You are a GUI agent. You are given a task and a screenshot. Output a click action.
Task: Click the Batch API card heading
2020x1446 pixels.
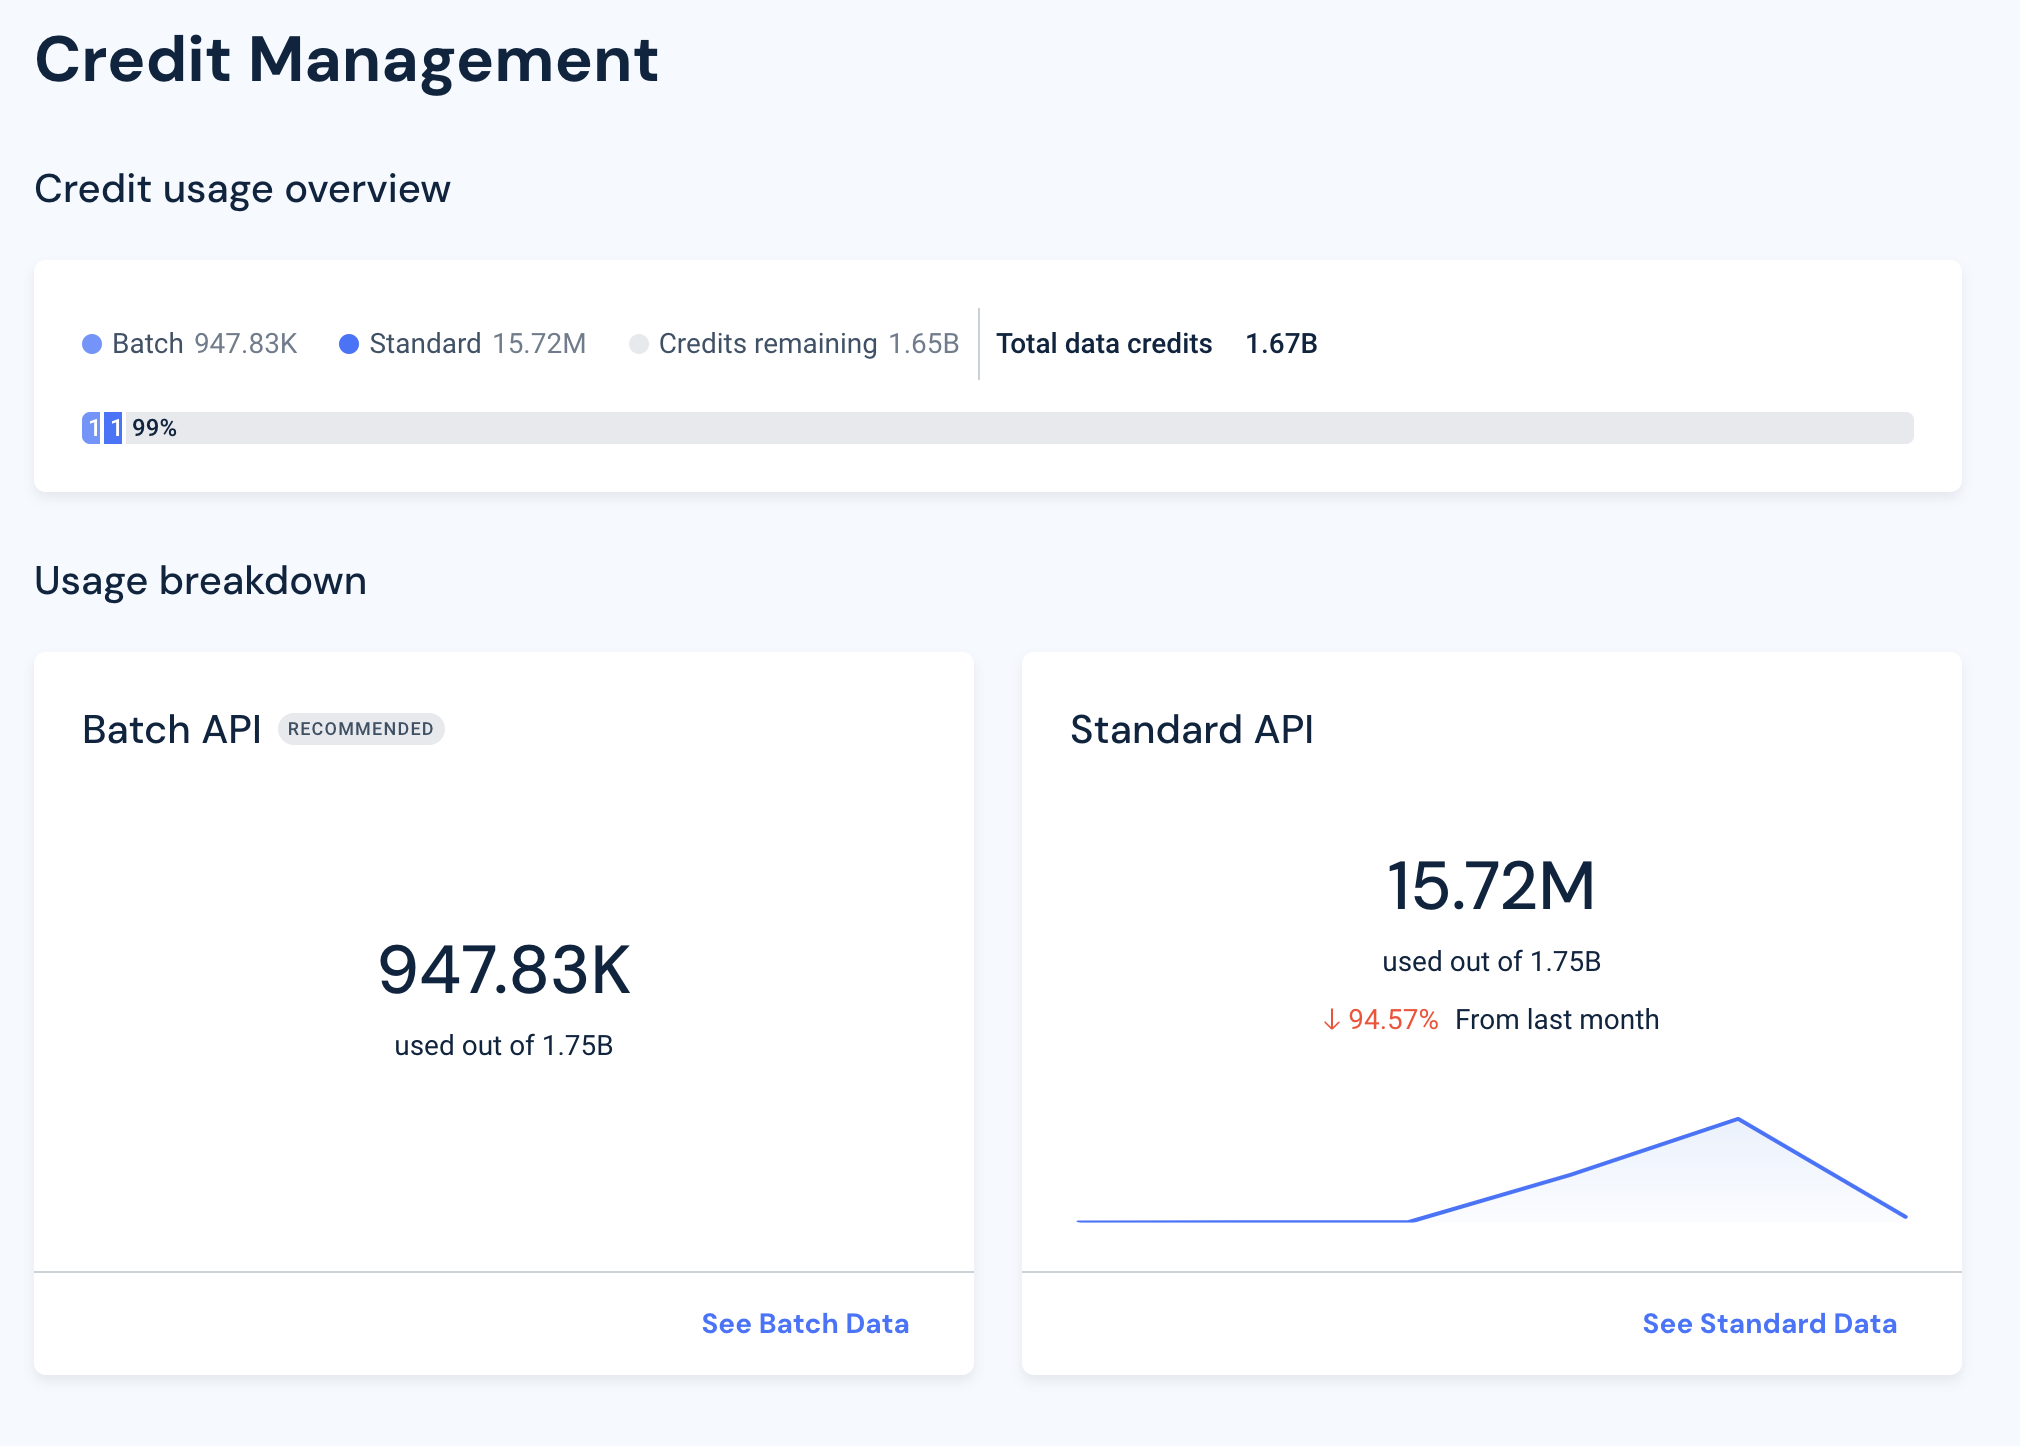[172, 730]
